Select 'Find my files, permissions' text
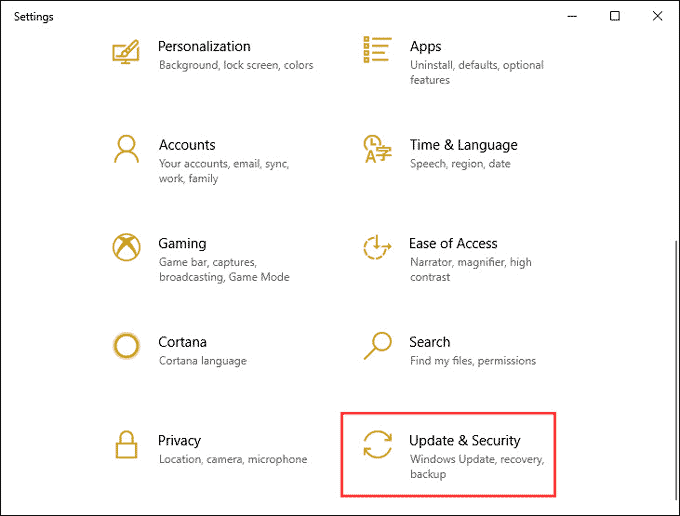680x516 pixels. (x=473, y=361)
